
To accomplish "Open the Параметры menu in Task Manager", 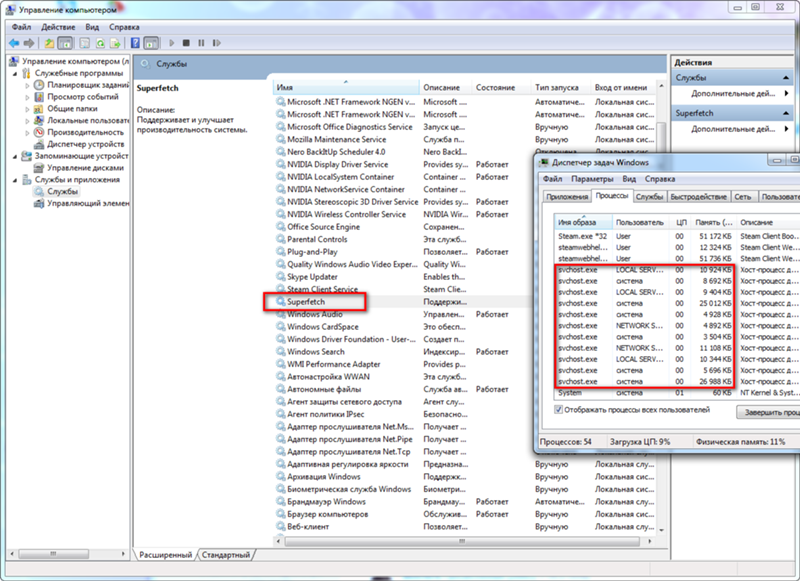I will [592, 179].
